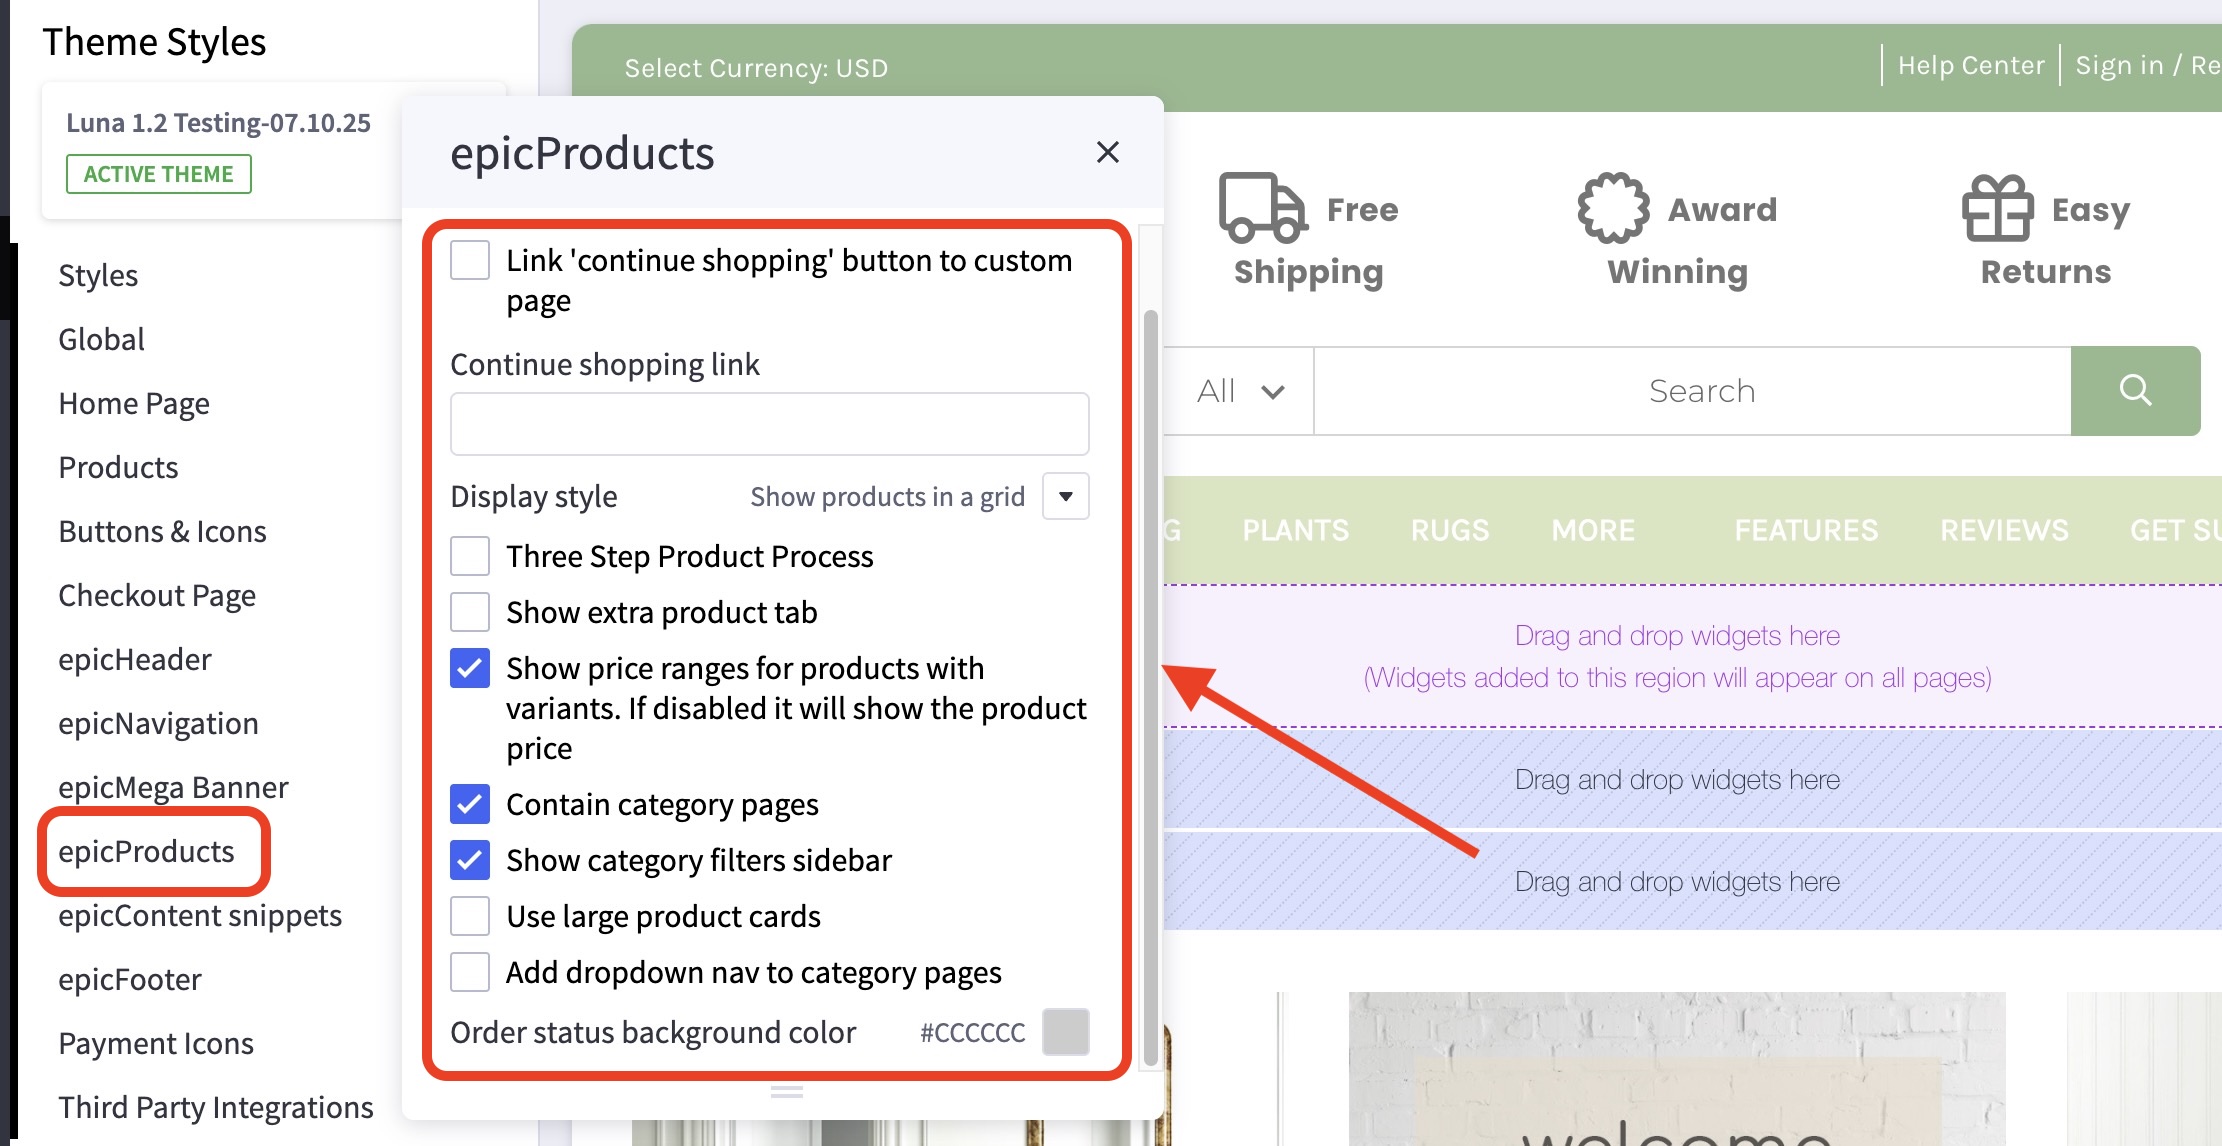Screen dimensions: 2222x1146
Task: Uncheck Contain category pages
Action: pos(469,804)
